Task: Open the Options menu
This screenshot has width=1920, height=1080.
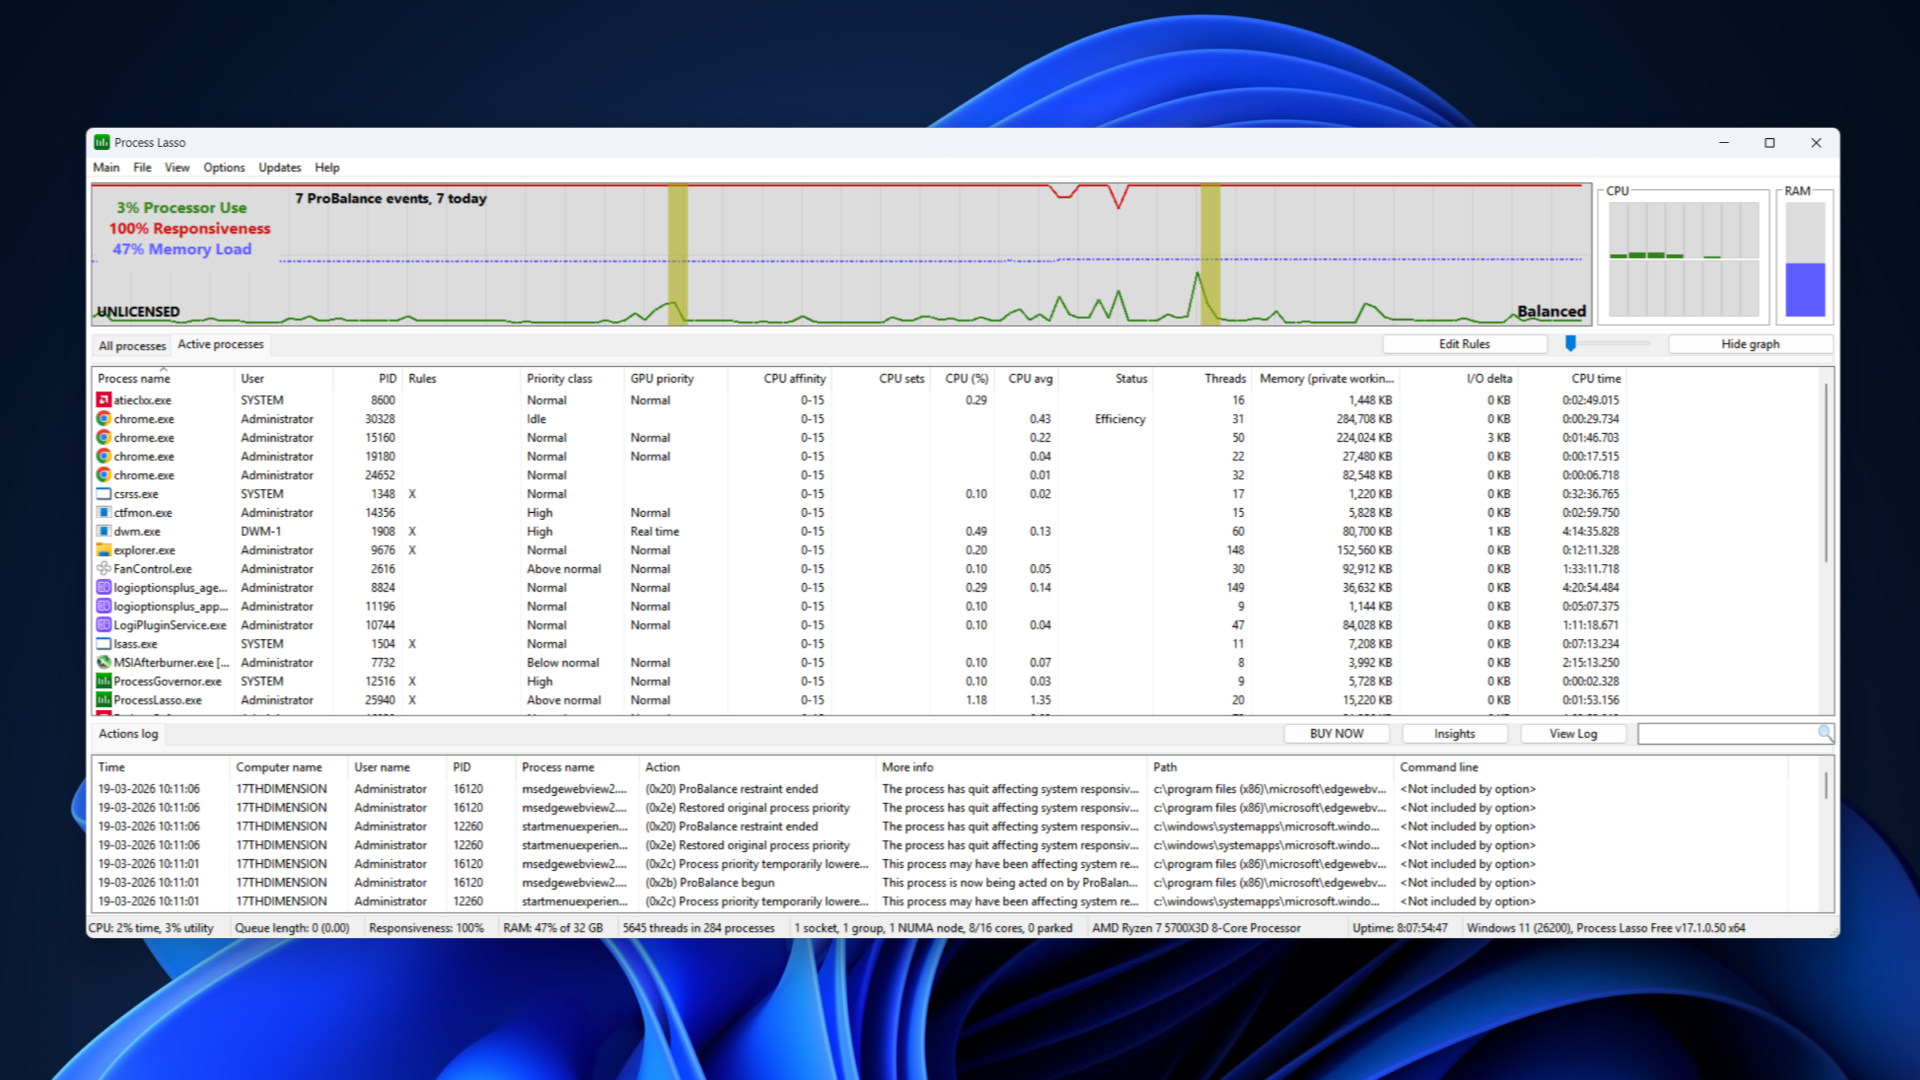Action: pyautogui.click(x=224, y=168)
